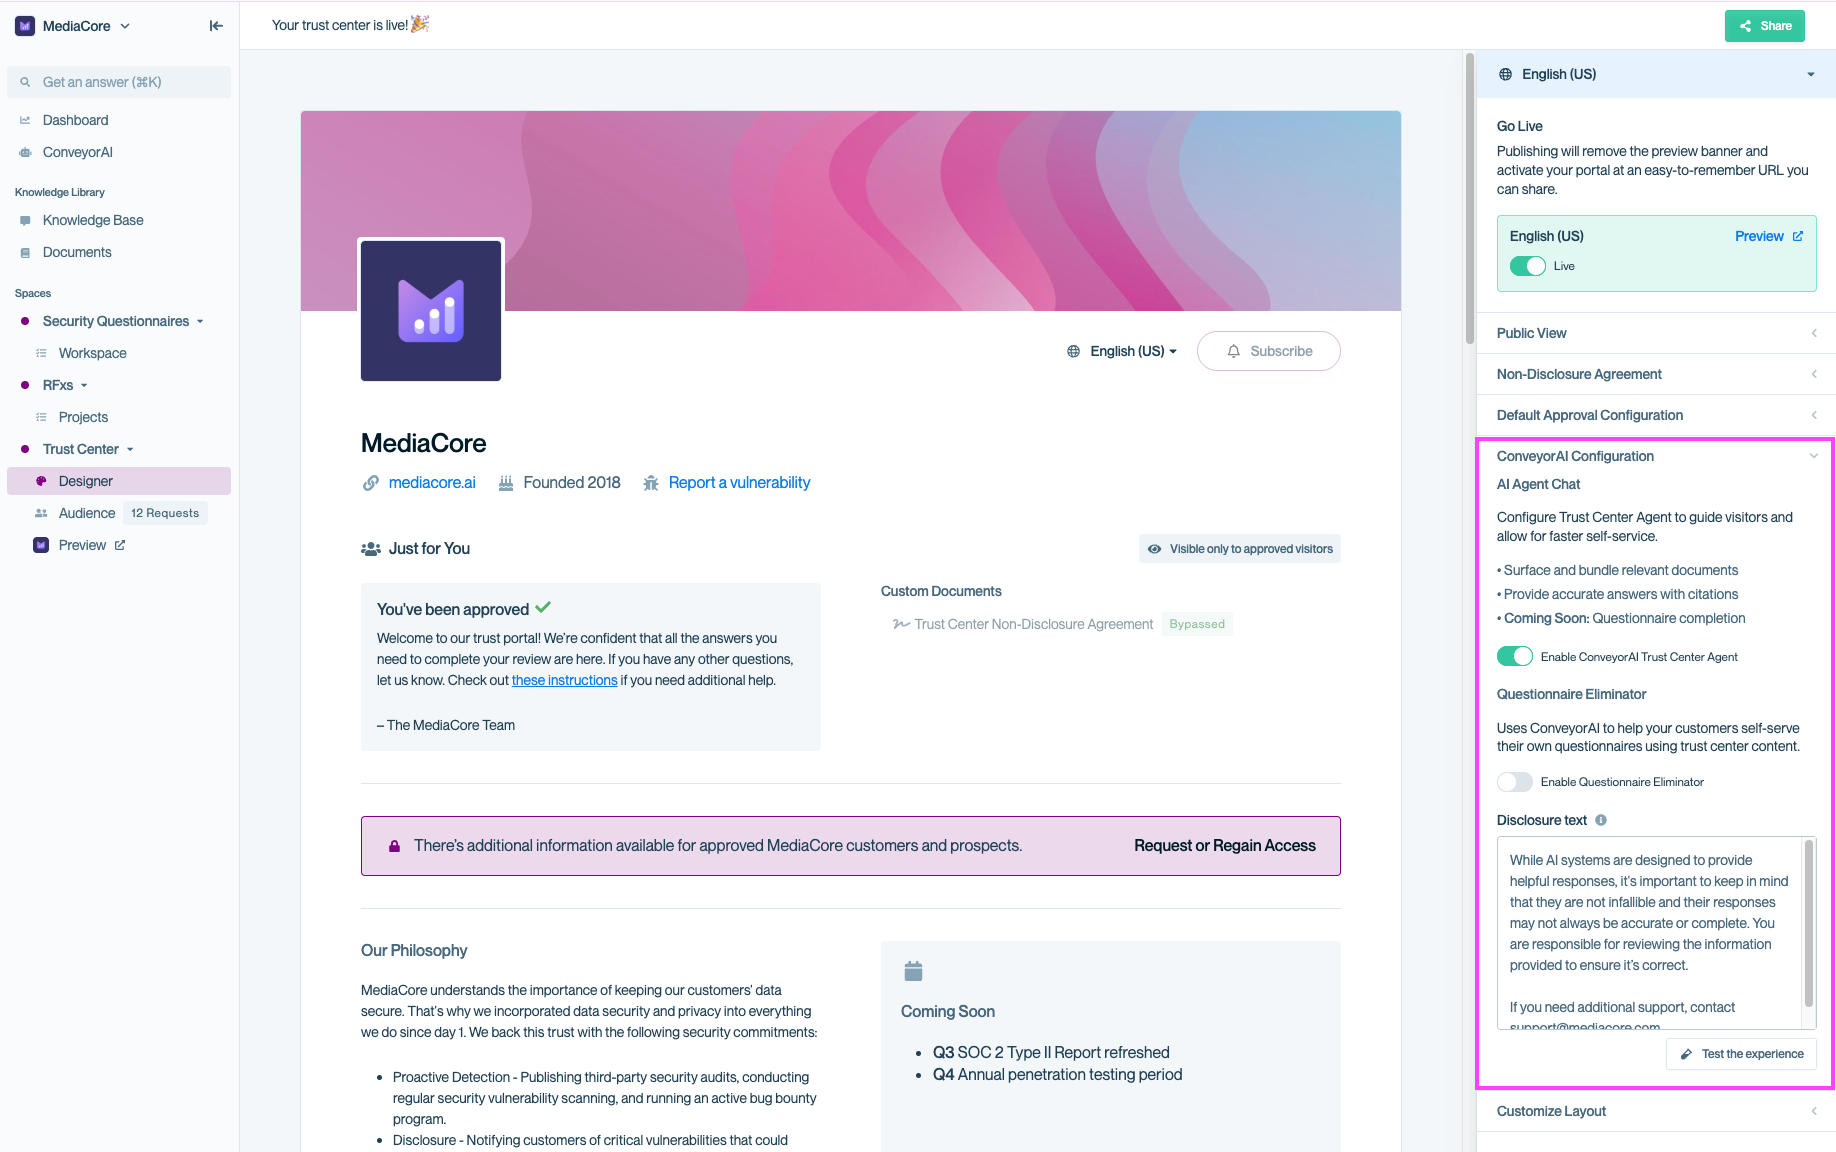Image resolution: width=1836 pixels, height=1152 pixels.
Task: Toggle the English (US) Live switch
Action: (x=1528, y=266)
